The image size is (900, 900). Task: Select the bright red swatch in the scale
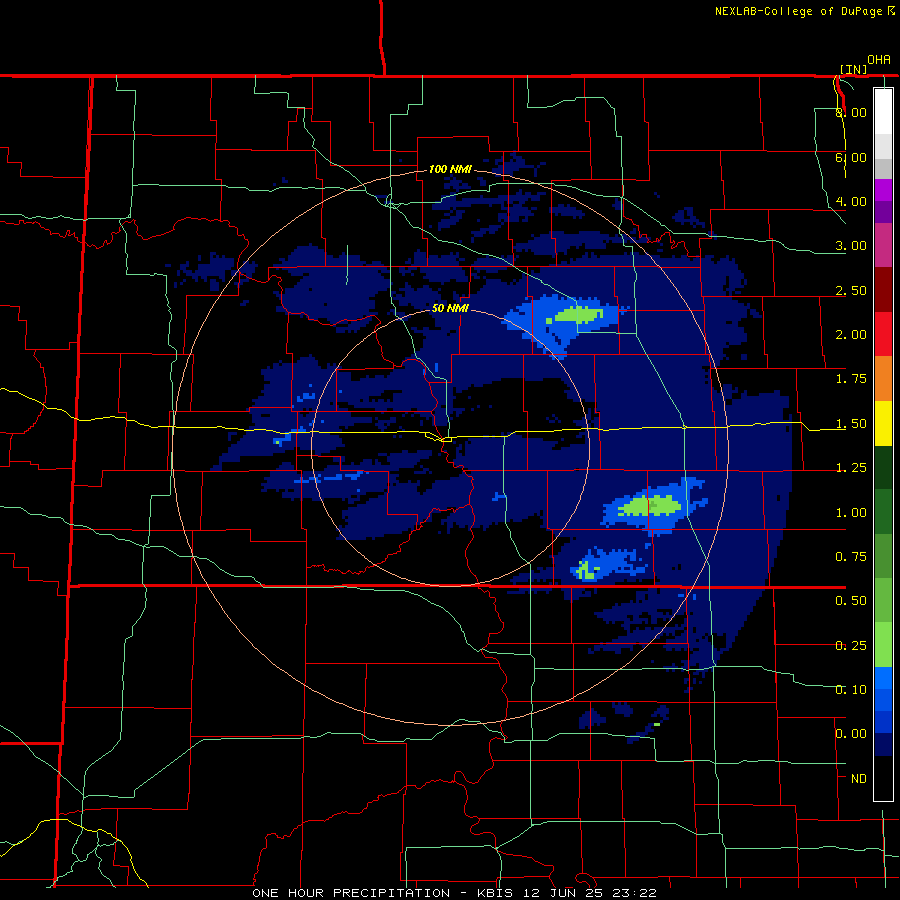click(883, 335)
